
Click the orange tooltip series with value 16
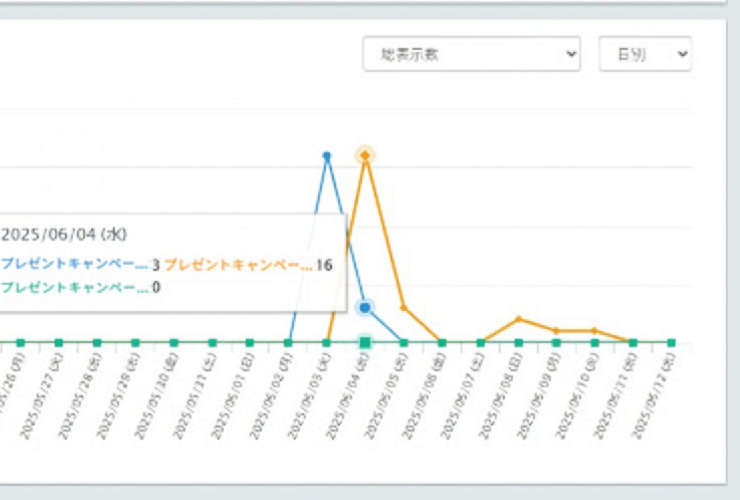click(x=248, y=265)
